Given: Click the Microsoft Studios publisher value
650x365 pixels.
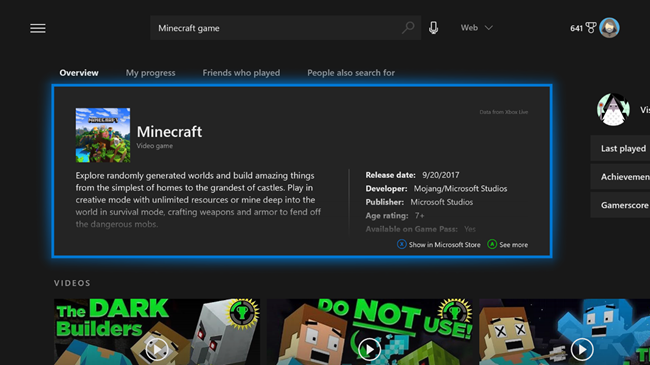Looking at the screenshot, I should pyautogui.click(x=441, y=202).
